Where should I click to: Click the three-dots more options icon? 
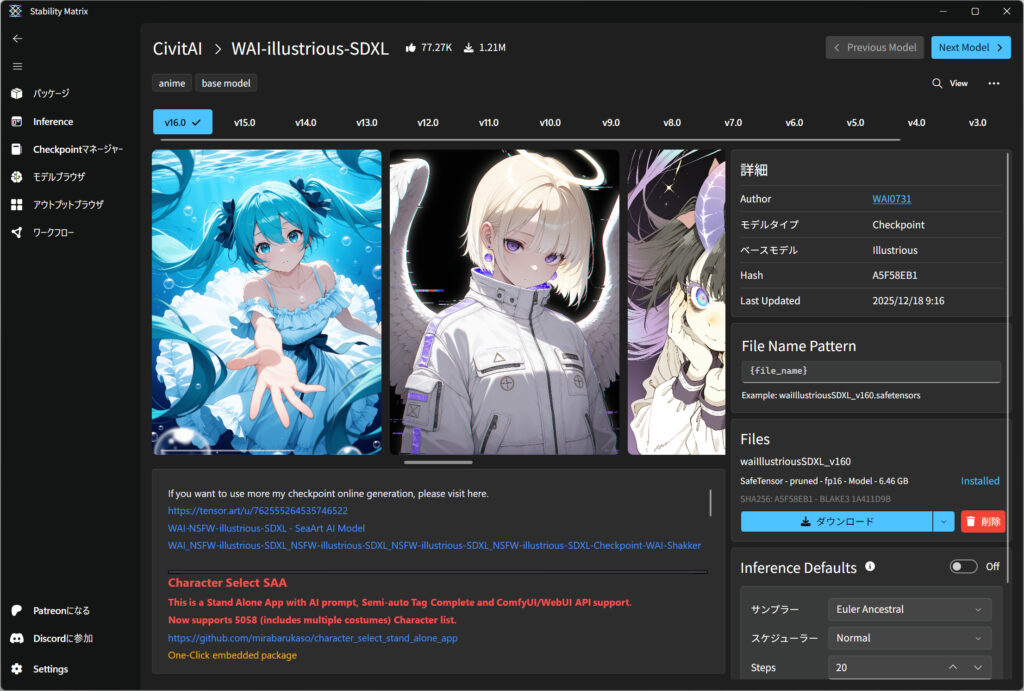(x=993, y=83)
